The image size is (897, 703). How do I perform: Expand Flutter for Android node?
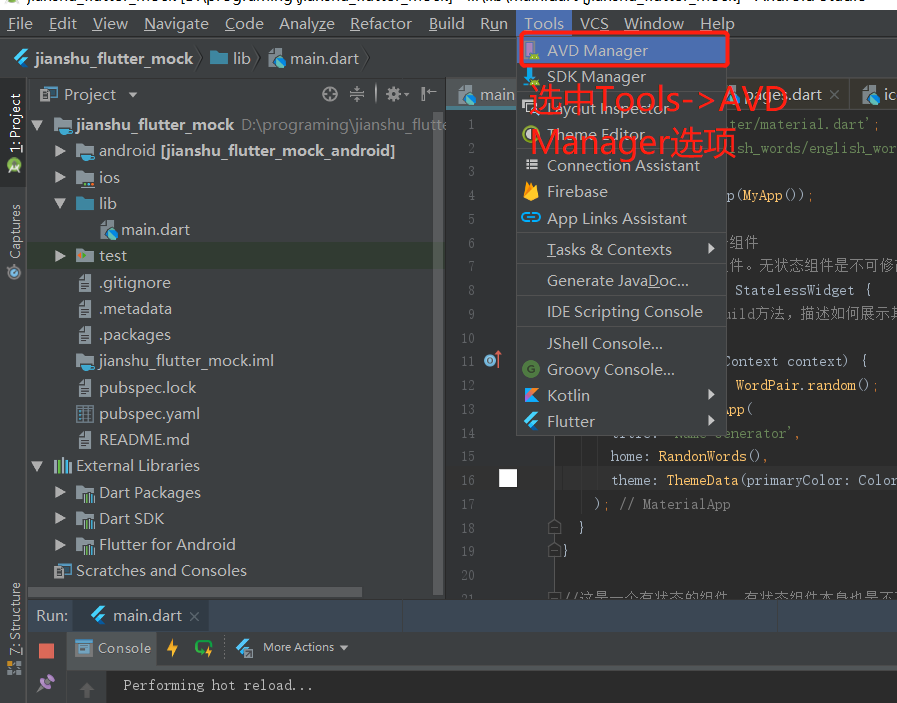click(59, 545)
